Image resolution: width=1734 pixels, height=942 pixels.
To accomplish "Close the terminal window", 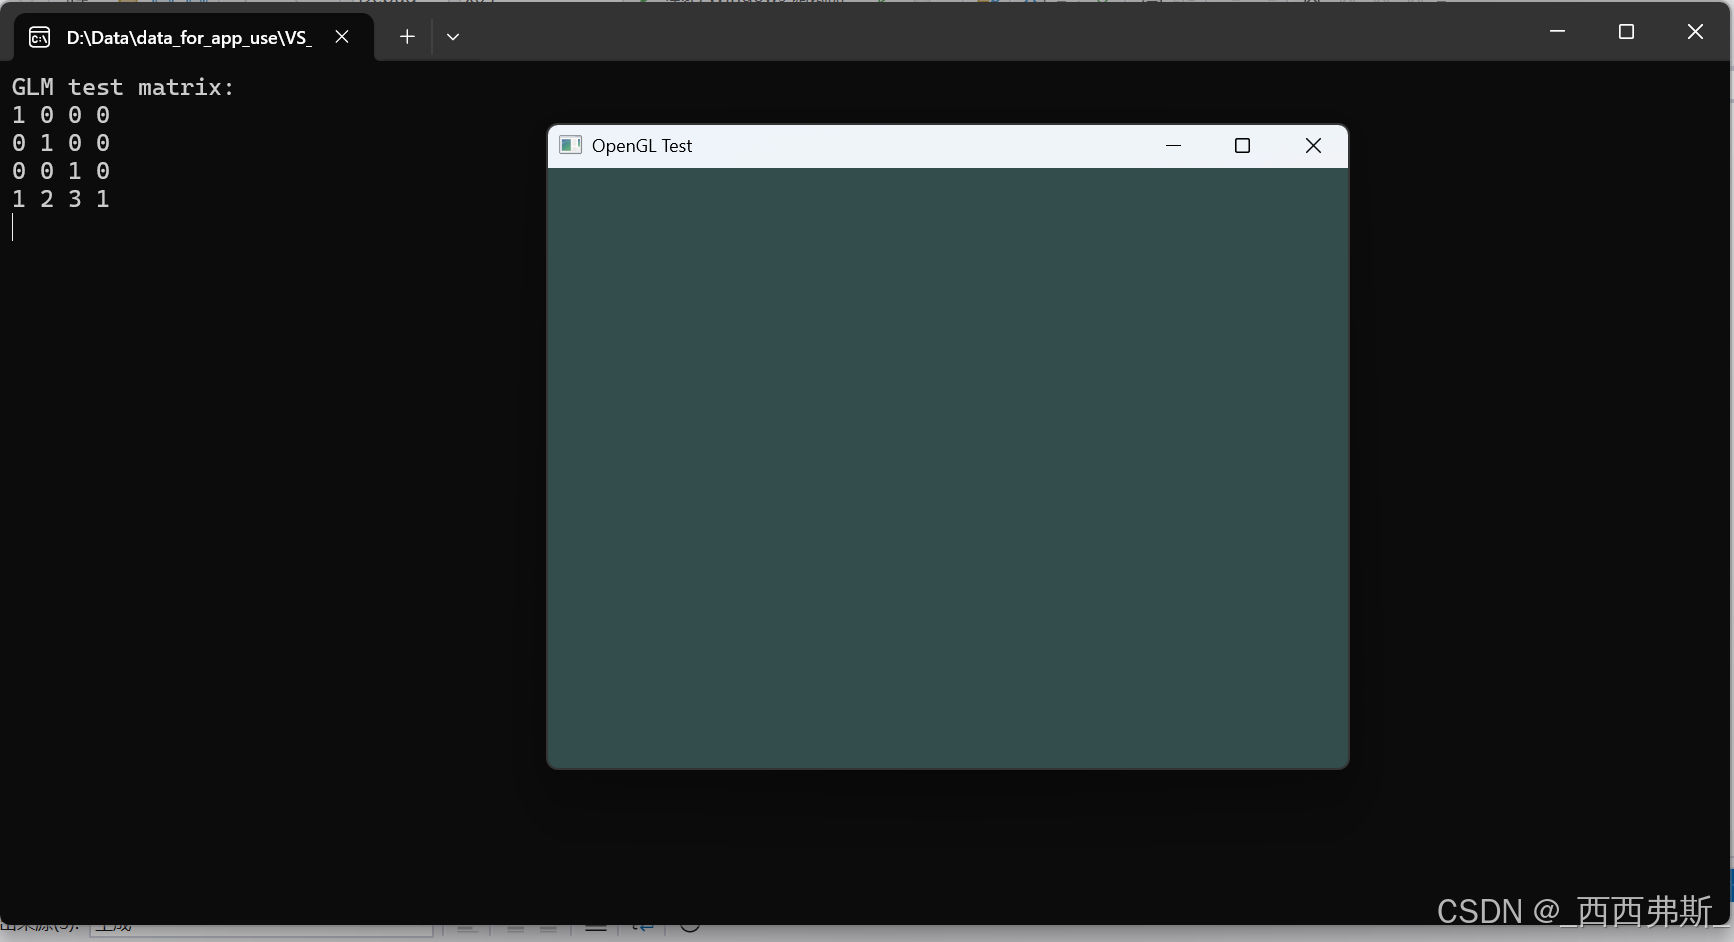I will [1695, 32].
